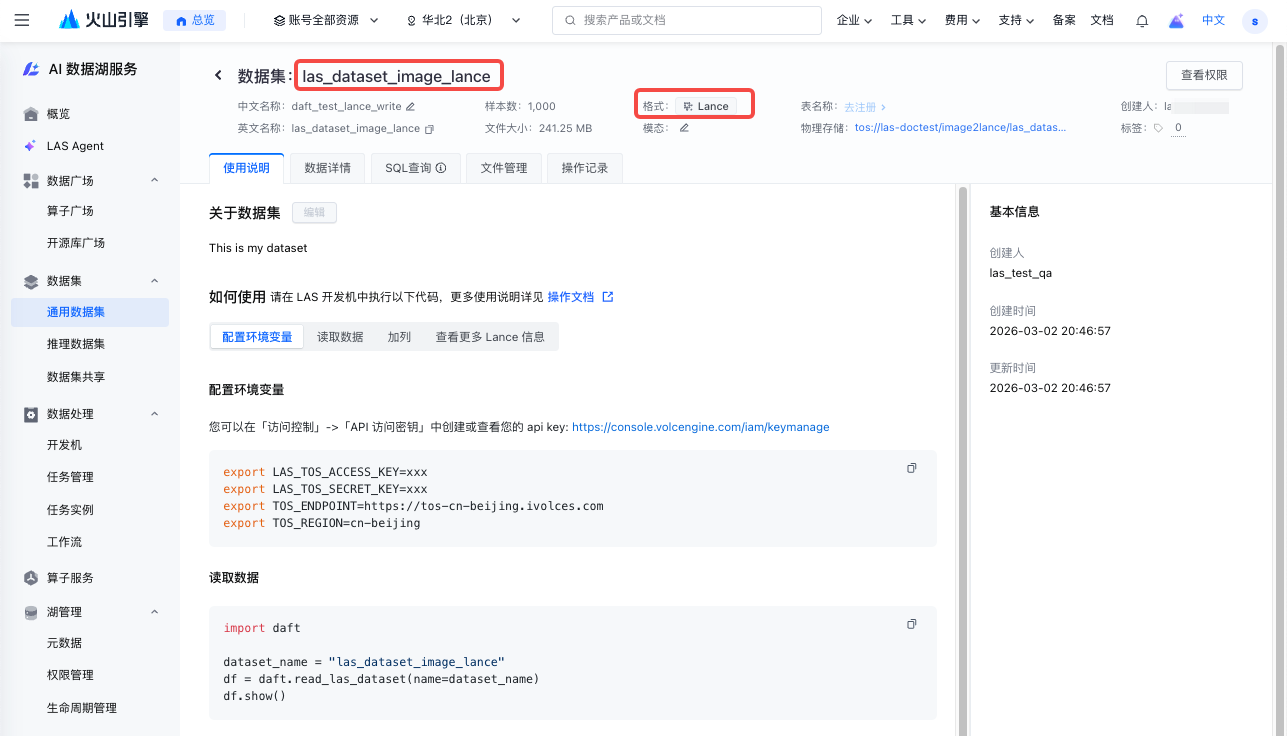Select the 加列 code tab
This screenshot has width=1287, height=736.
399,337
